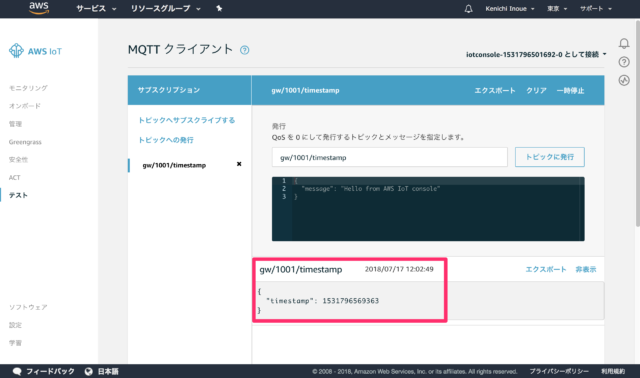The image size is (640, 378).
Task: Open 利用規約 link in the footer
Action: 613,371
